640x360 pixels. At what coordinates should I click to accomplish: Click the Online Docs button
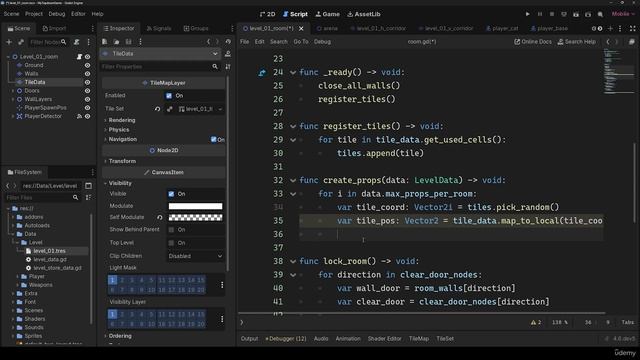[x=533, y=42]
